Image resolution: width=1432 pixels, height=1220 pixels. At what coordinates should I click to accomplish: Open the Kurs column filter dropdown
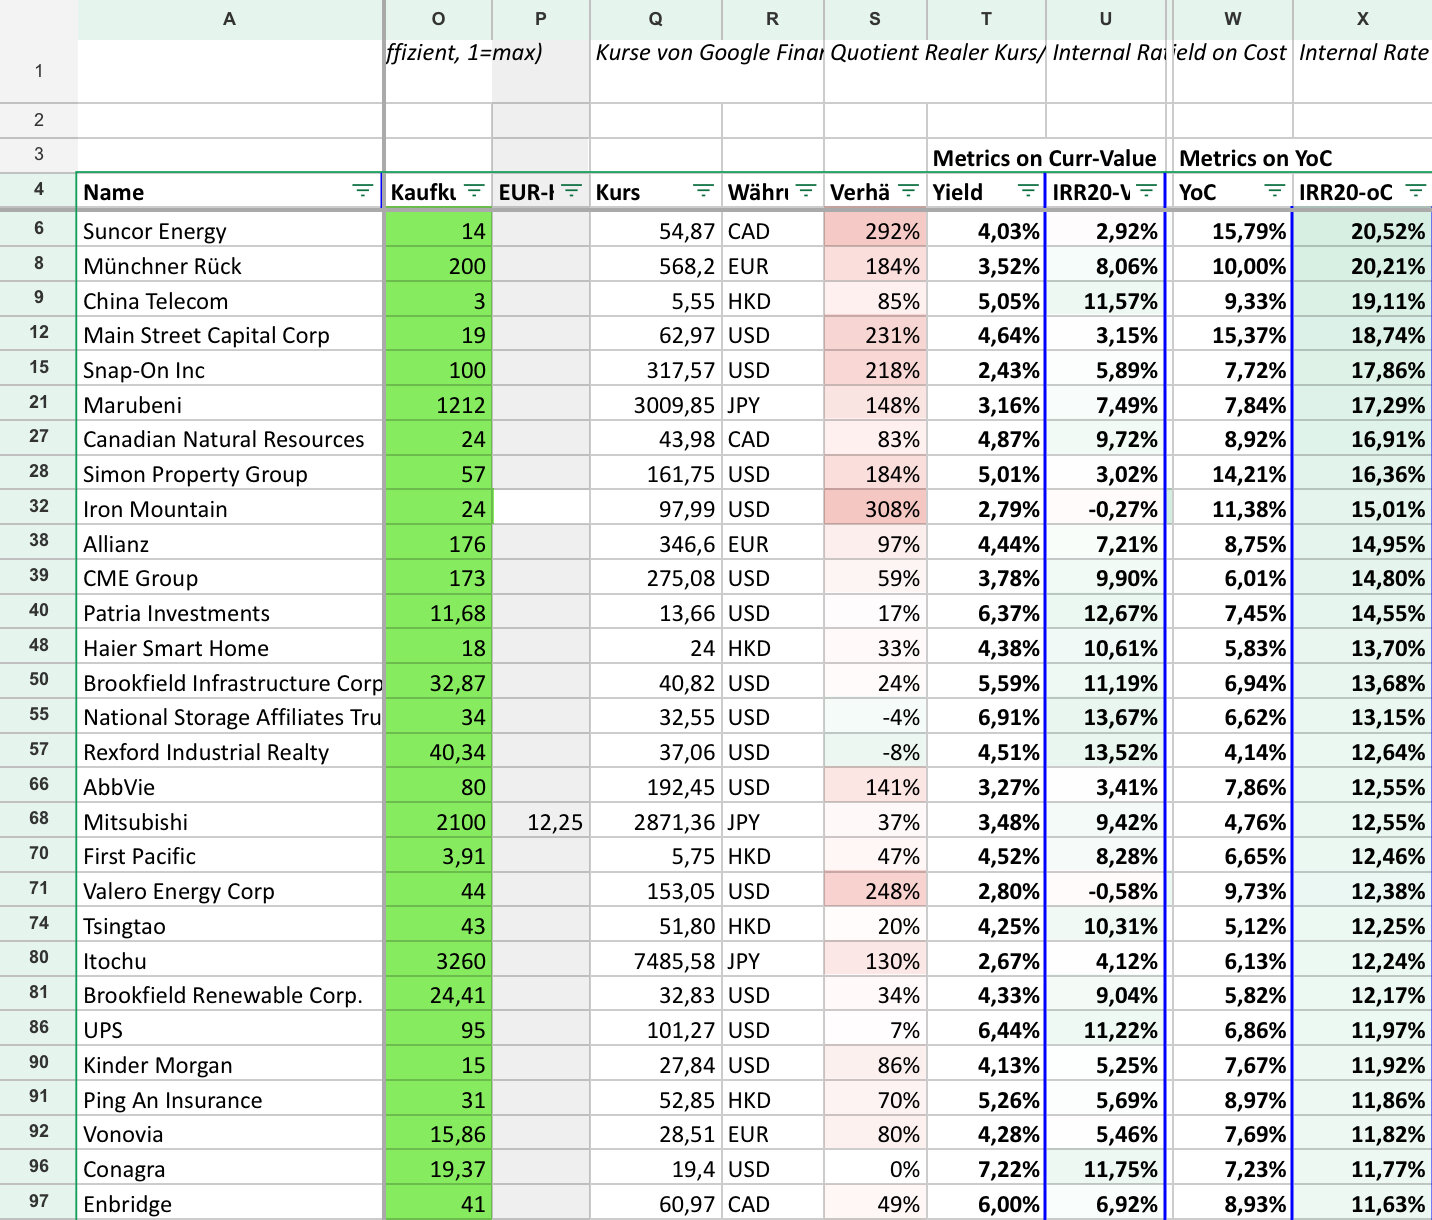(x=703, y=191)
